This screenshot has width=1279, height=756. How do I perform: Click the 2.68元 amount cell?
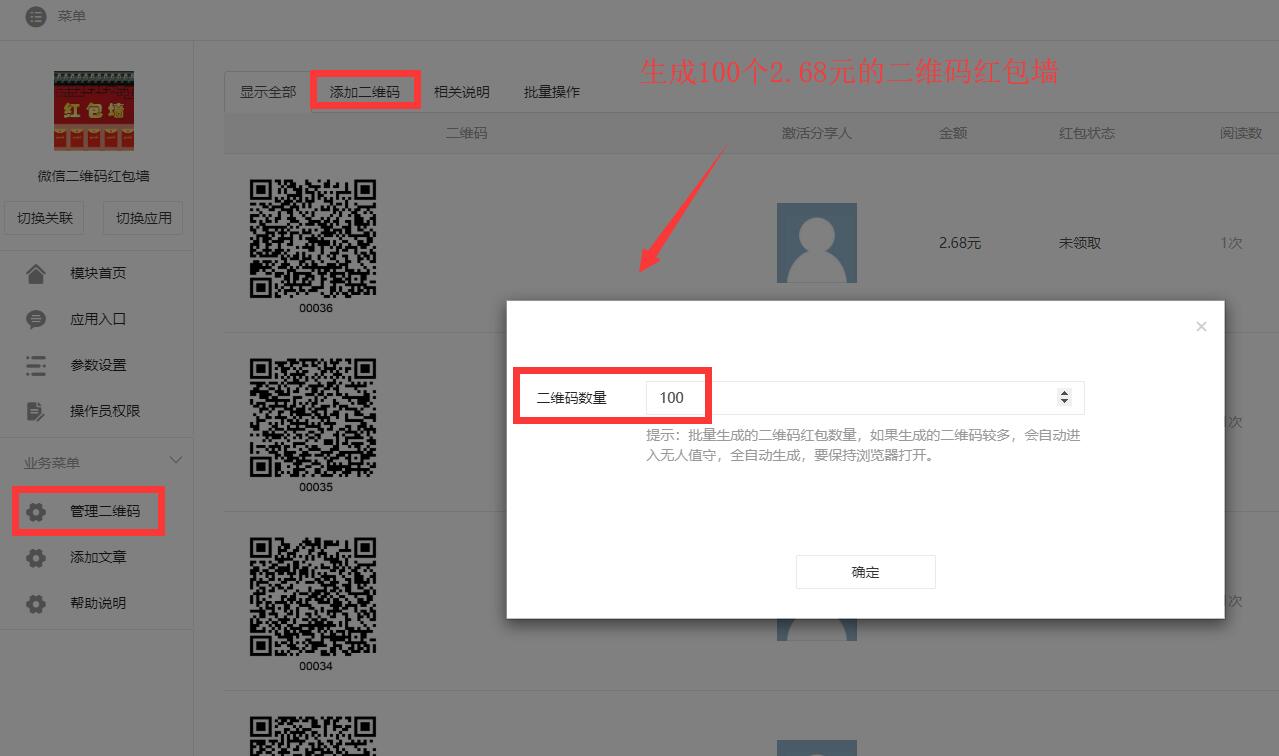[x=960, y=243]
